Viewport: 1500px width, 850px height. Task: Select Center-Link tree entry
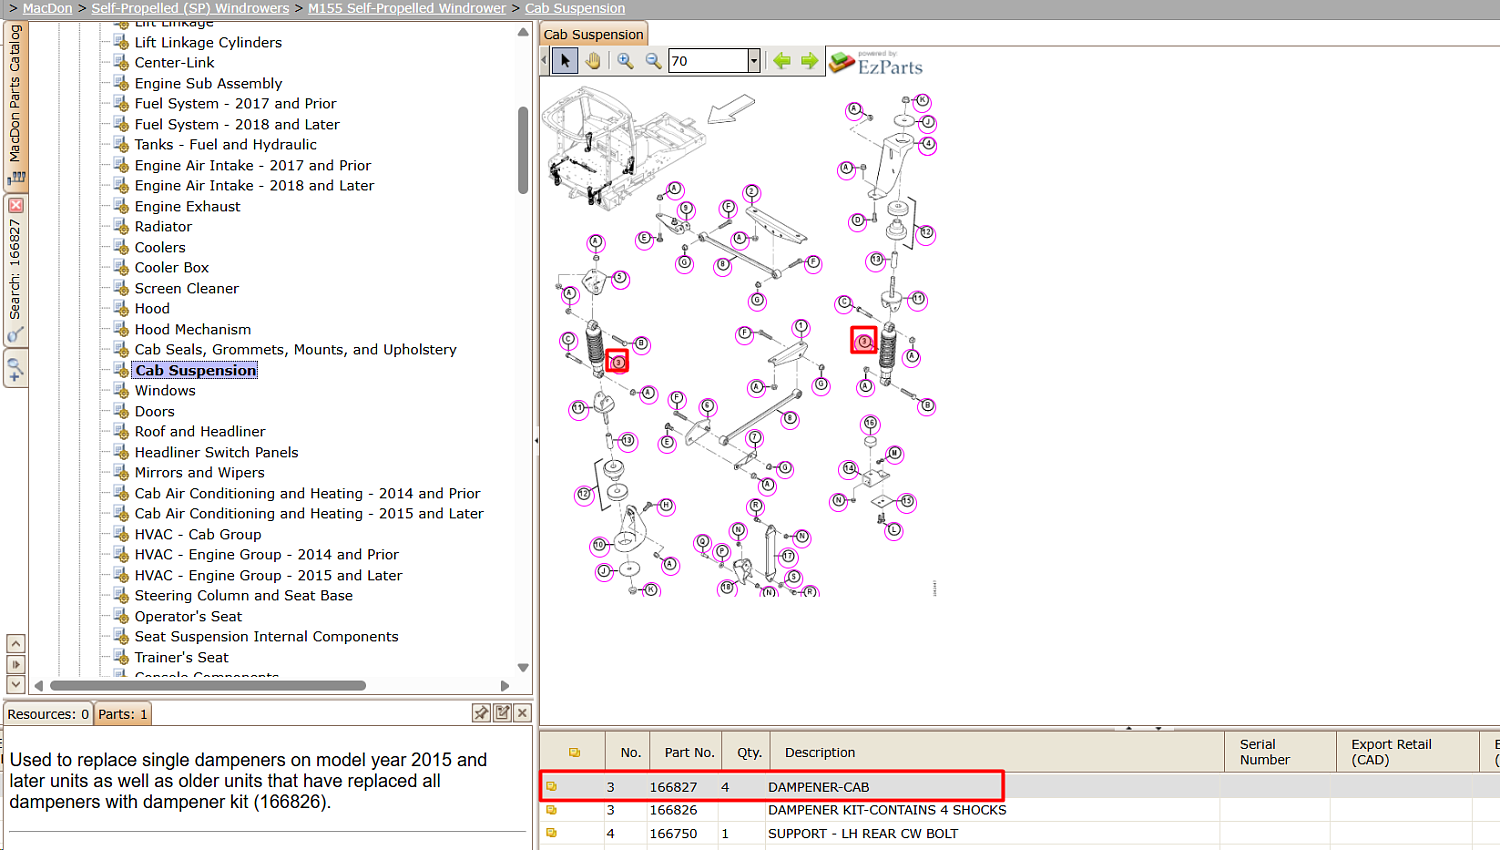click(x=174, y=62)
